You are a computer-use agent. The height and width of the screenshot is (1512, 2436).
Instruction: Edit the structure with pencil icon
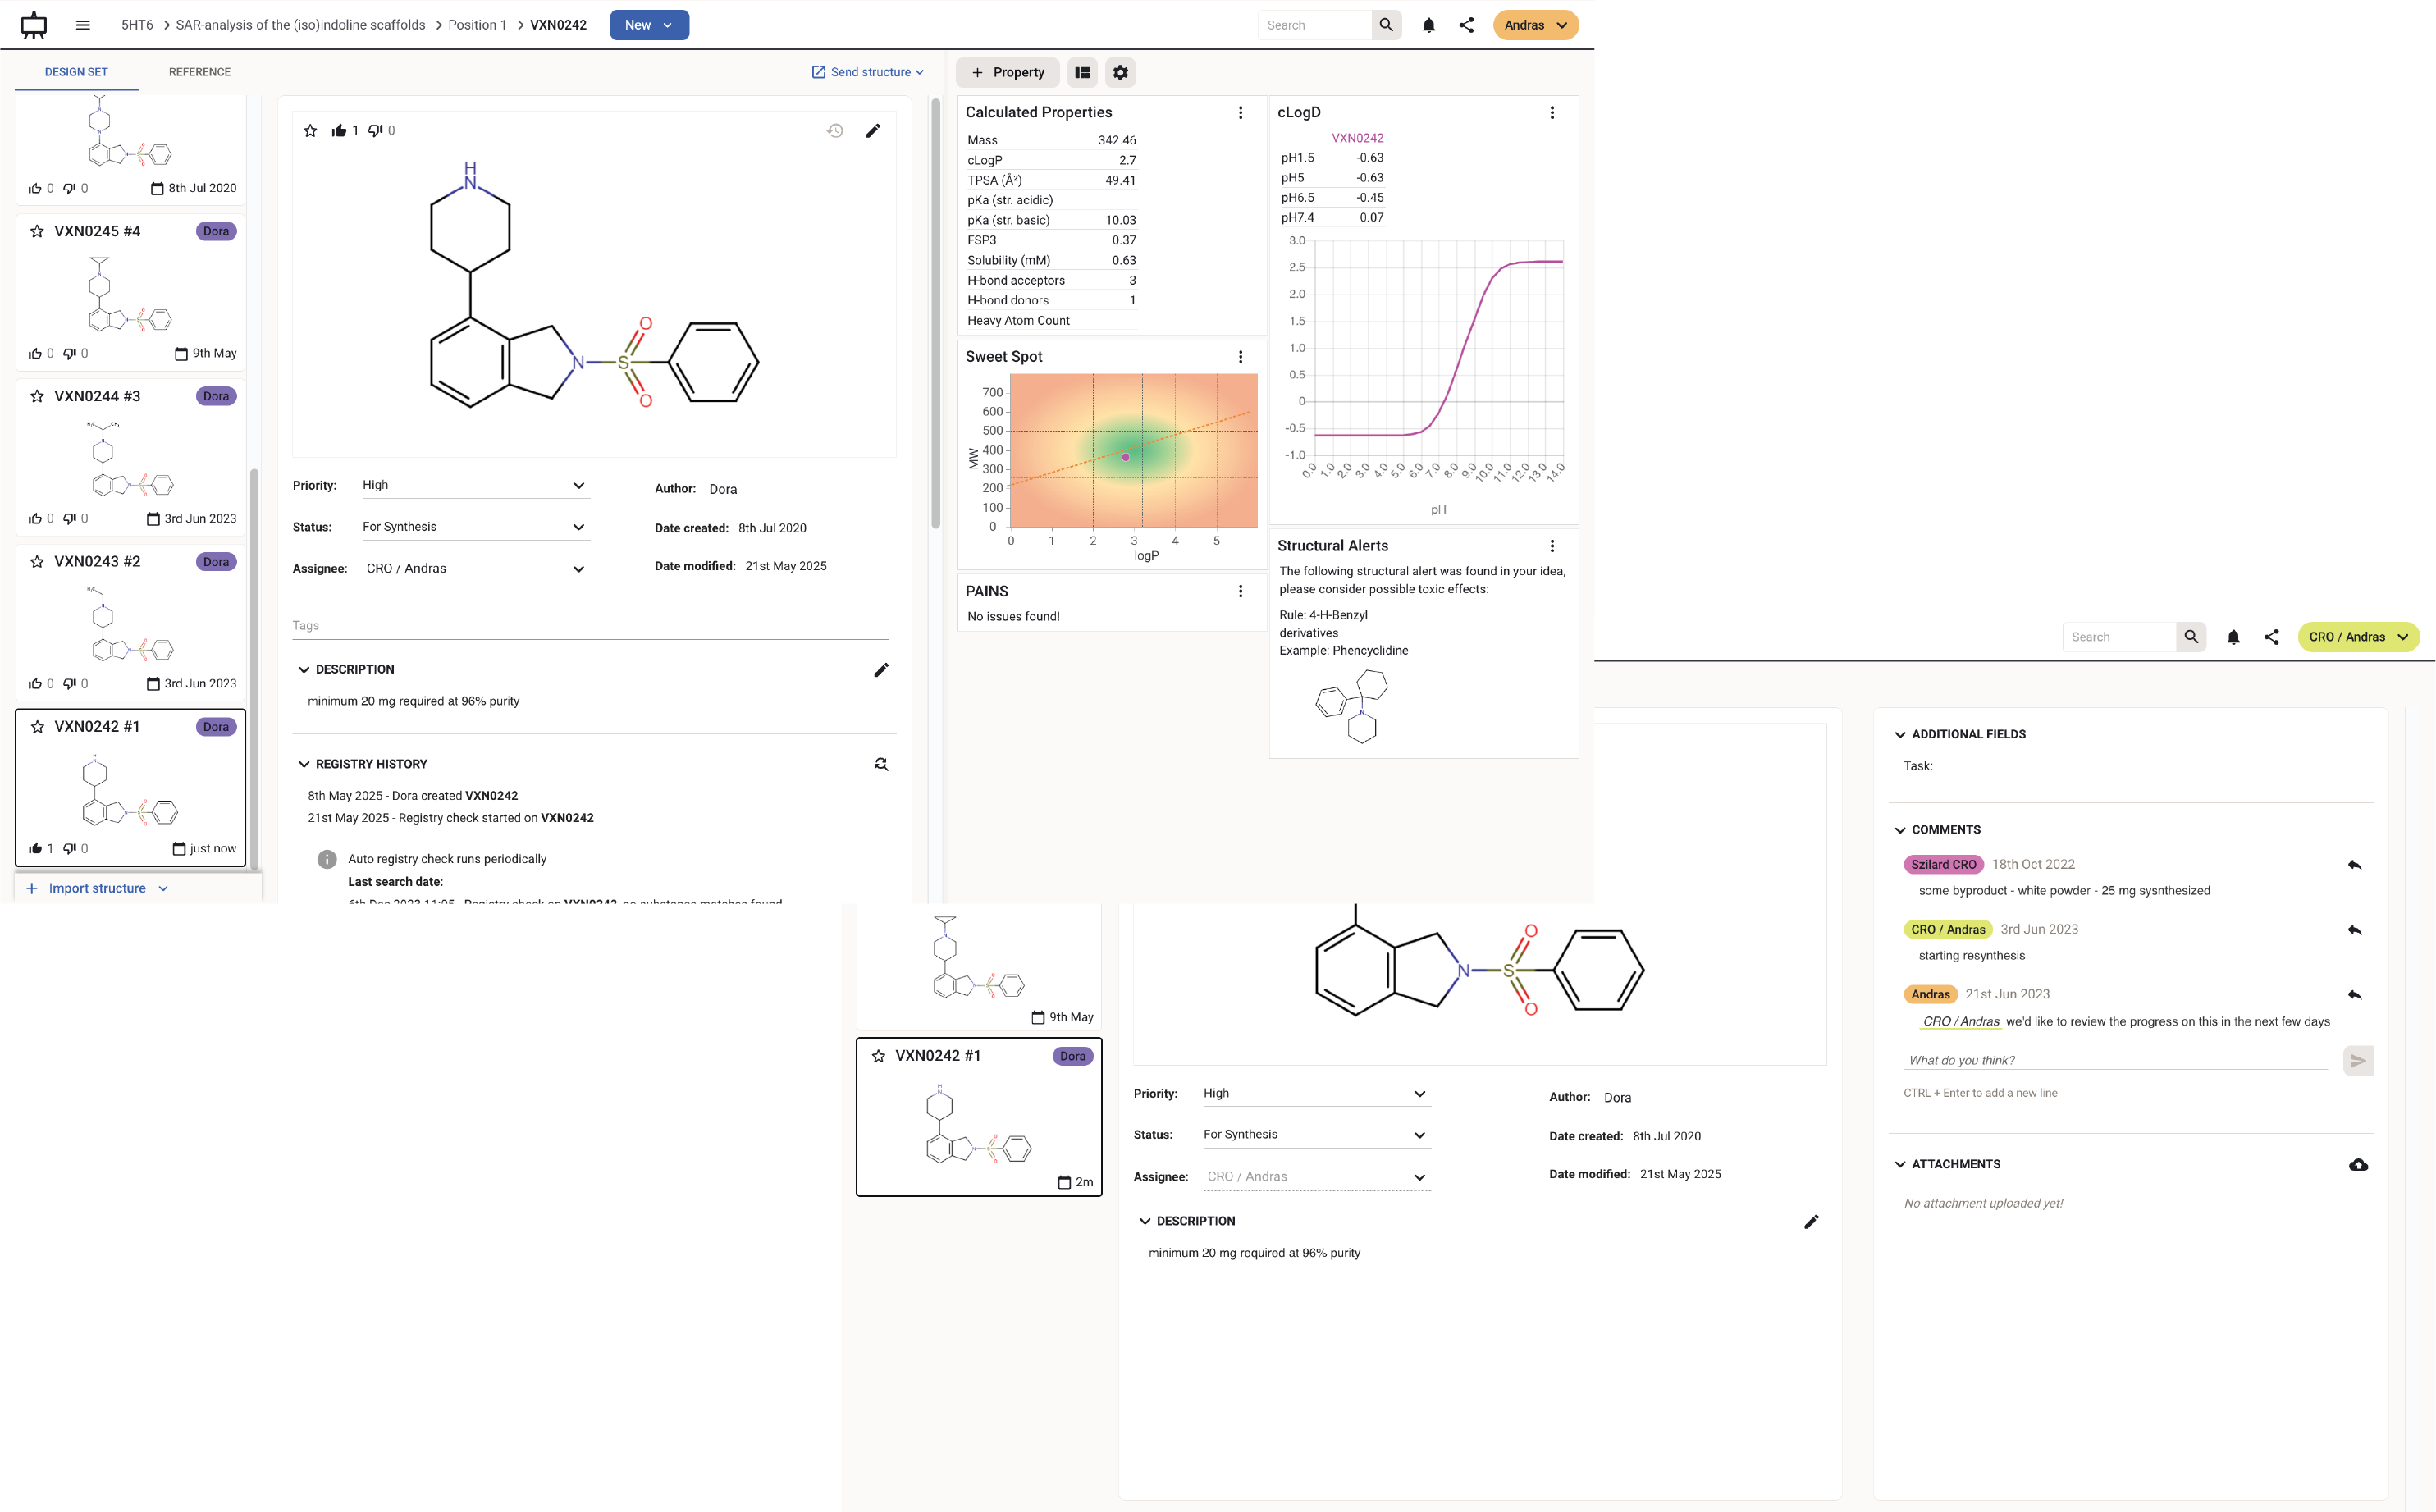(x=872, y=131)
